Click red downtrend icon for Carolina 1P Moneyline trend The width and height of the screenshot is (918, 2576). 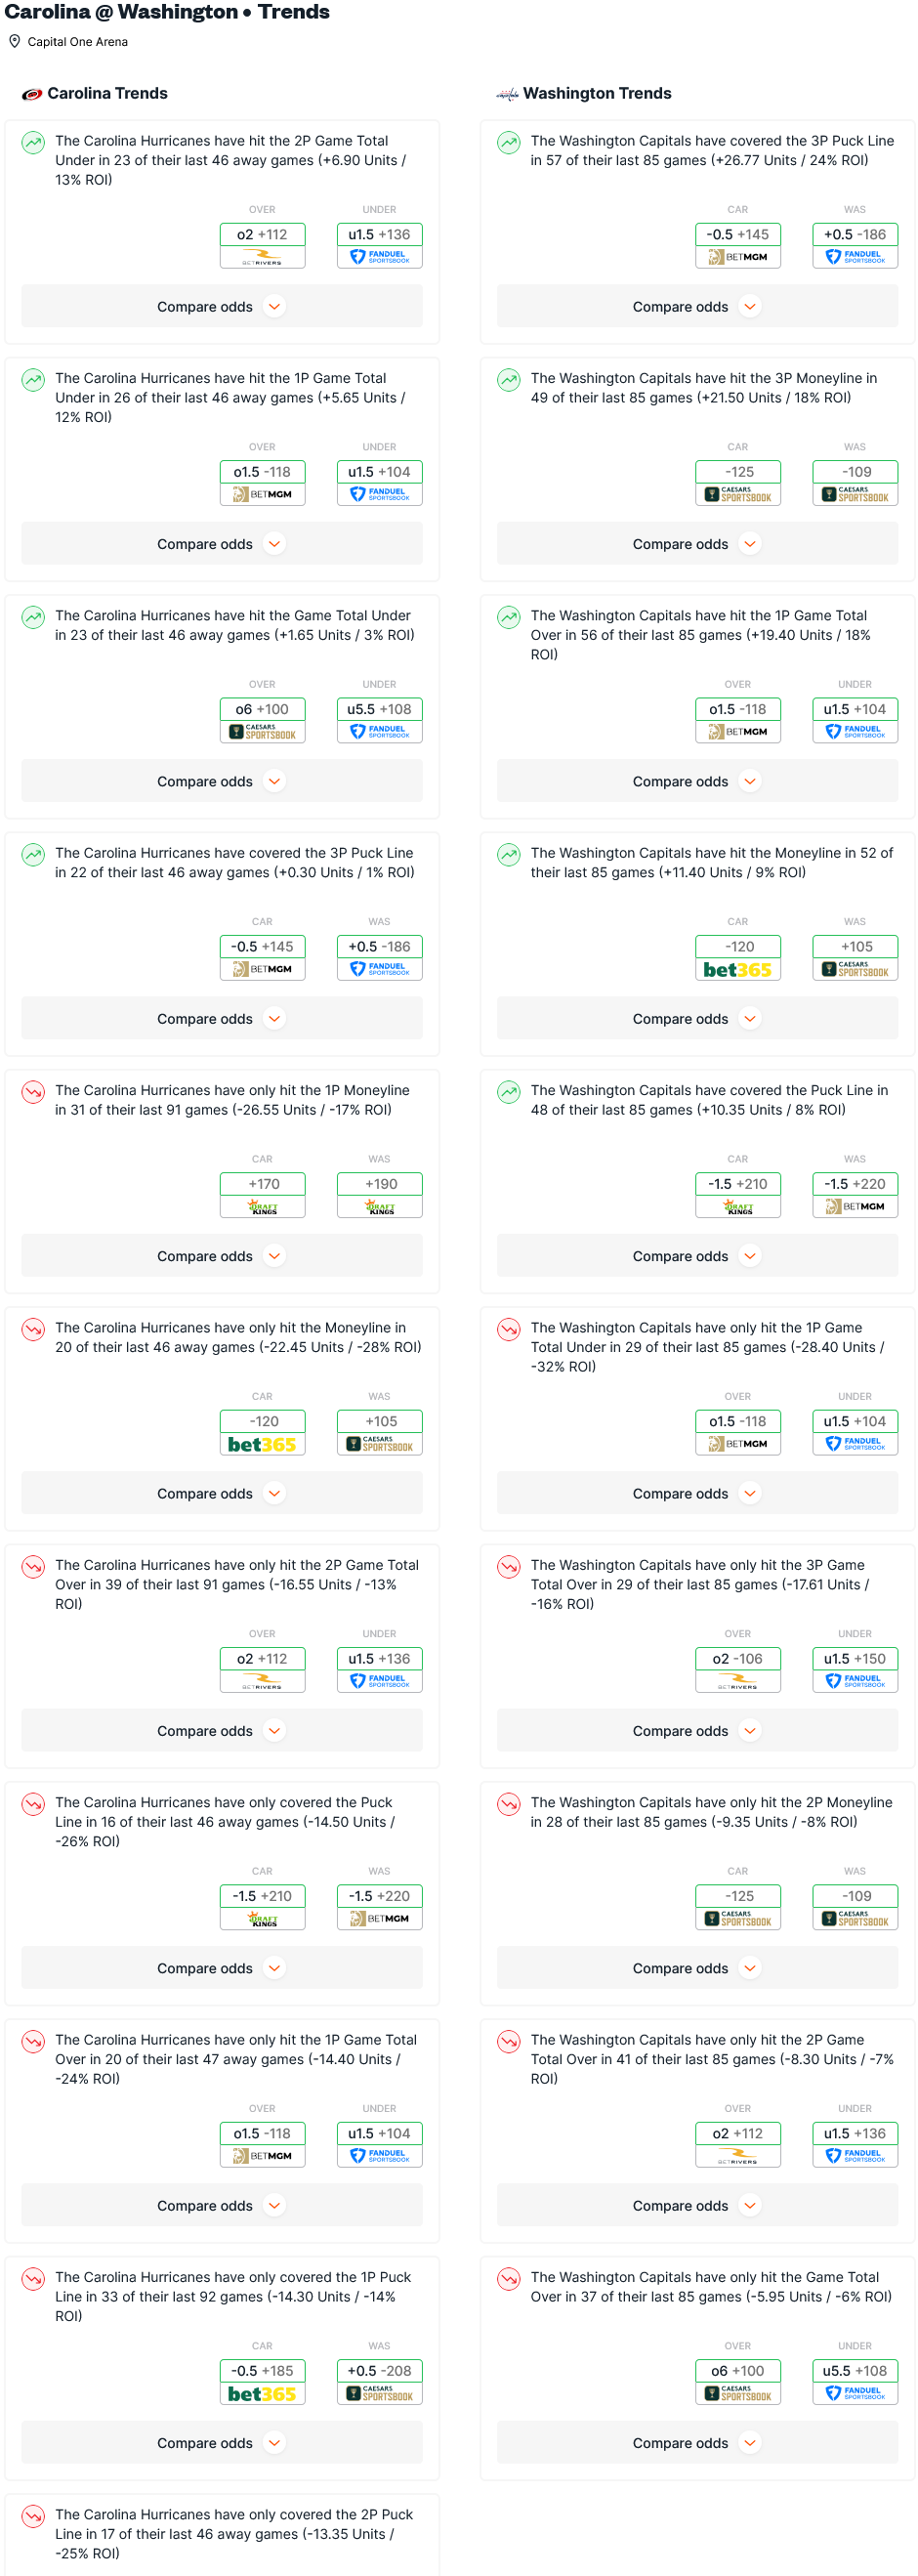33,1091
